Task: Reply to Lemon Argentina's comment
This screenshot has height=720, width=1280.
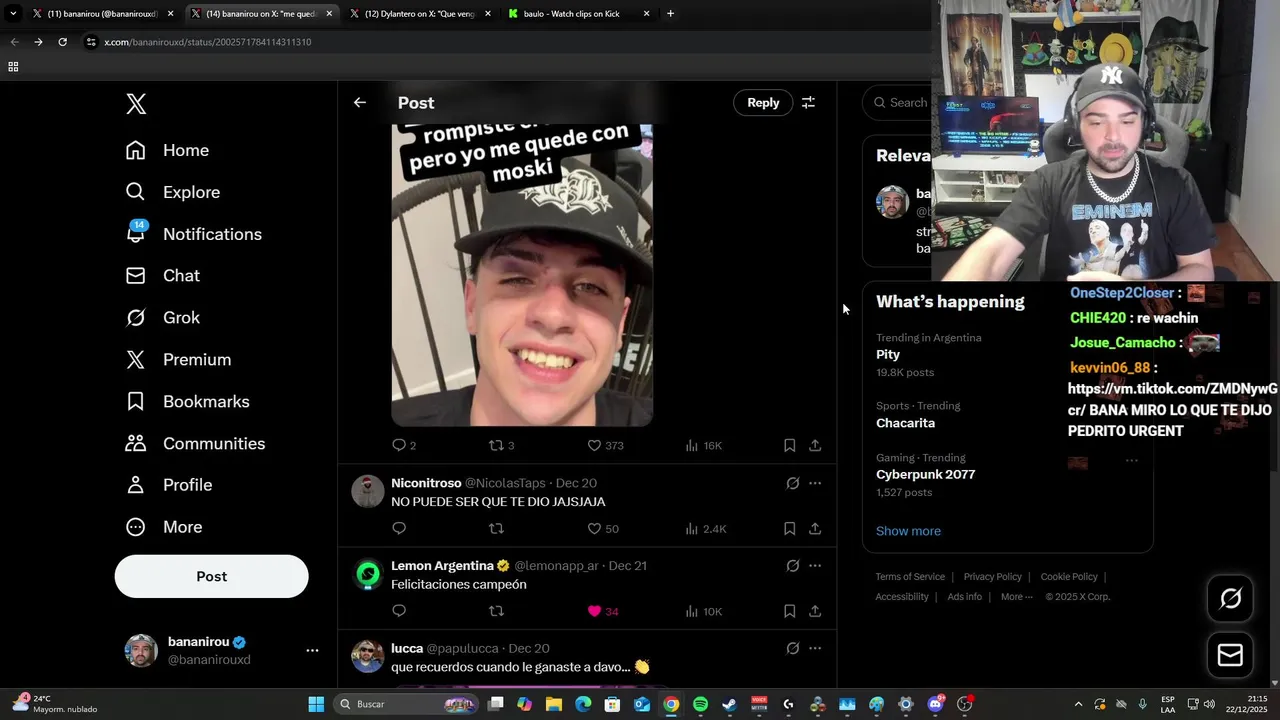Action: (x=399, y=611)
